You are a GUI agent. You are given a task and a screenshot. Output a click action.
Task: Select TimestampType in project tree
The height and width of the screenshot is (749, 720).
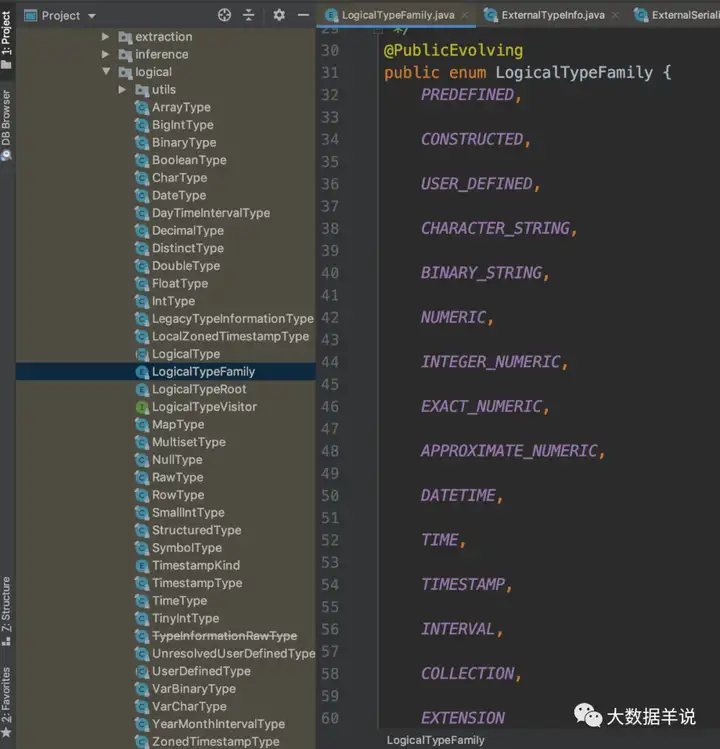coord(197,583)
